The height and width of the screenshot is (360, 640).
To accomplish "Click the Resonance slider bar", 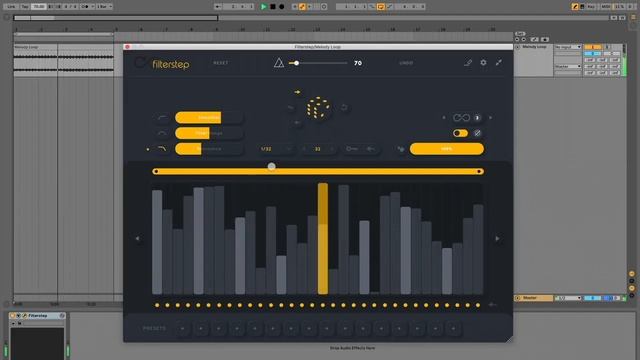I will pos(209,149).
